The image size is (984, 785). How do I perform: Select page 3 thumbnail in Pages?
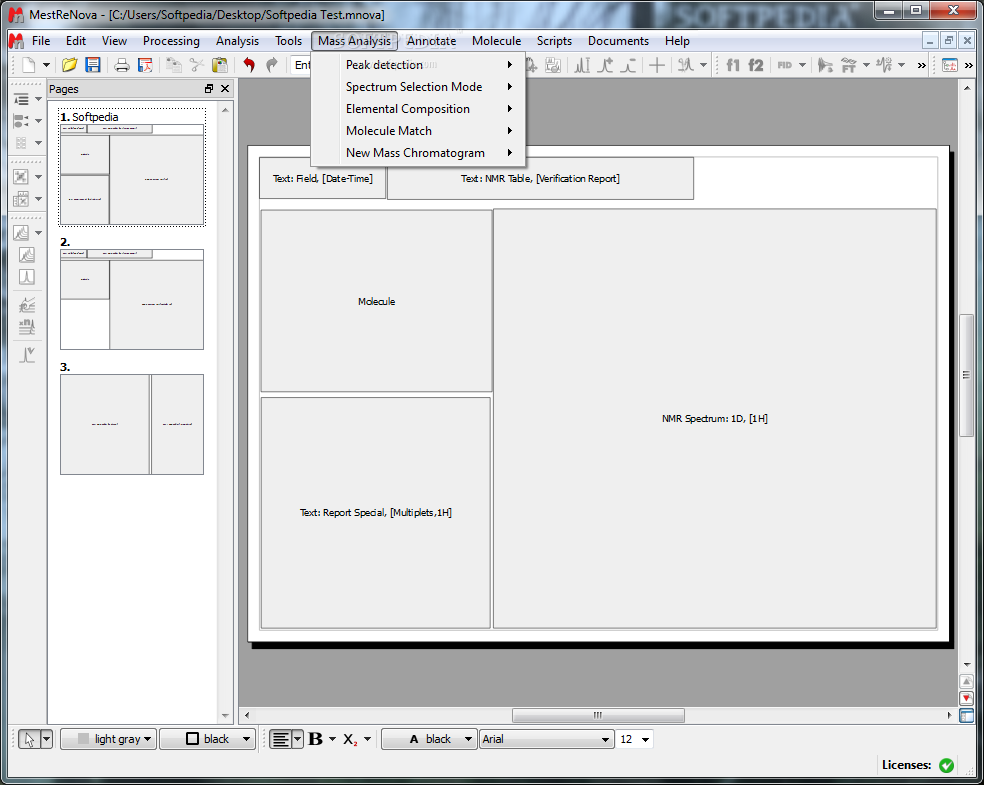coord(132,424)
